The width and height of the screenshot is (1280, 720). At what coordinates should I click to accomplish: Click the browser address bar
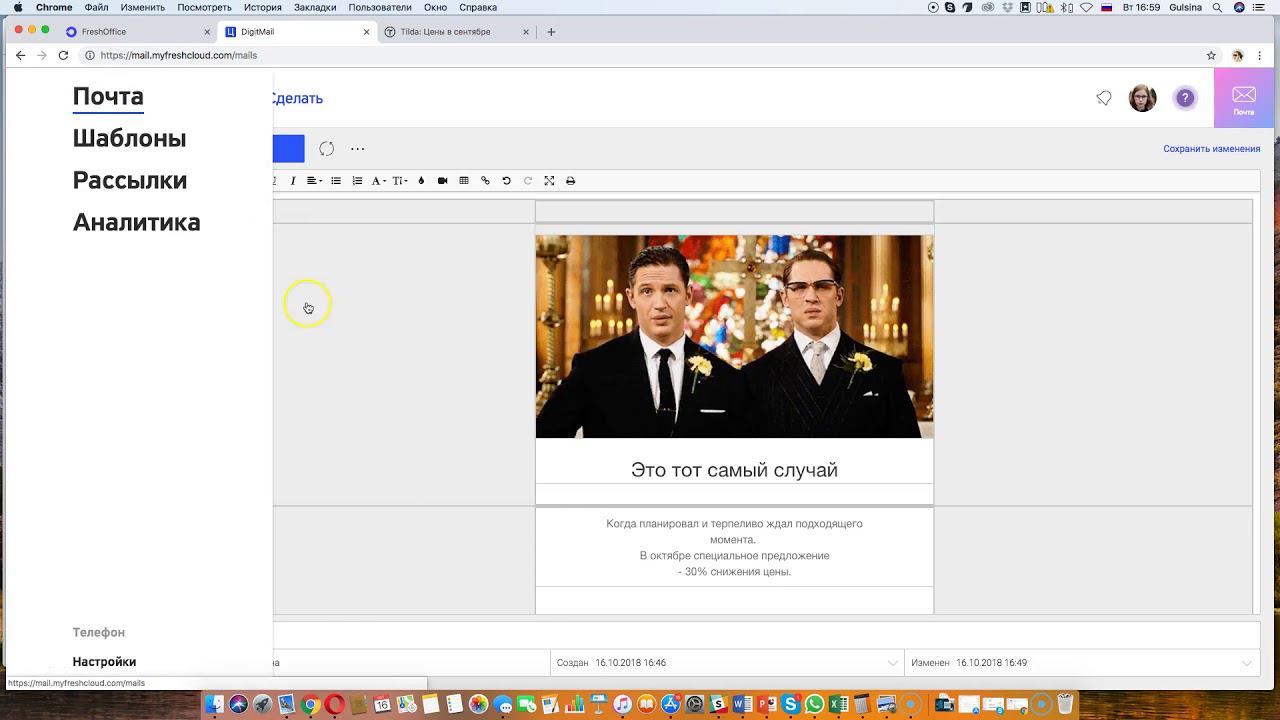pos(640,56)
